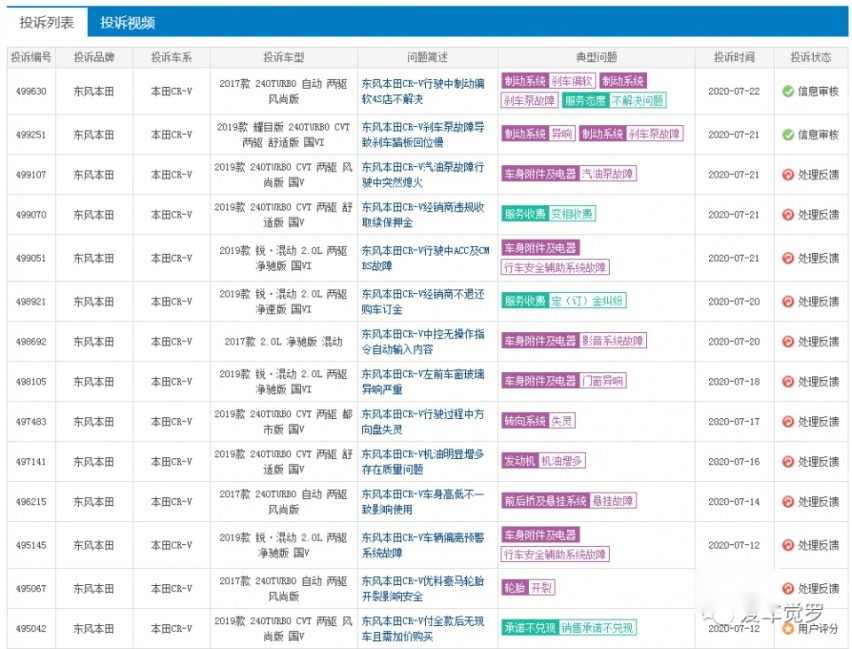The image size is (852, 649).
Task: Click the 汽油泵故障 issue tag
Action: click(607, 174)
